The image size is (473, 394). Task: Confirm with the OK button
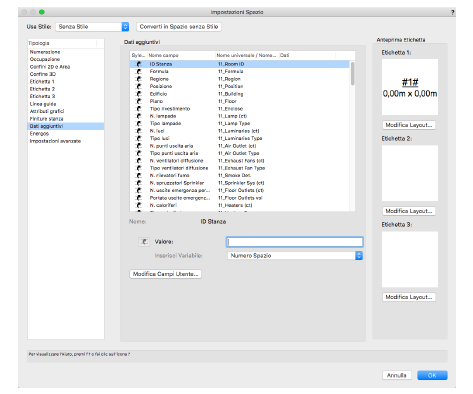click(x=432, y=375)
